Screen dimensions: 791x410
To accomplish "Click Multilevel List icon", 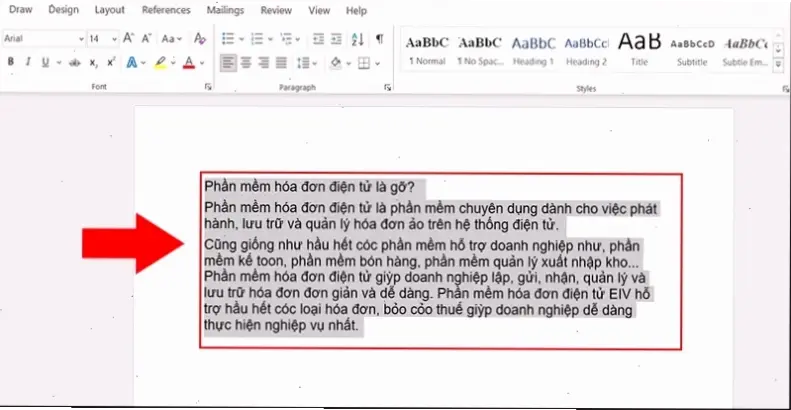I will (286, 38).
